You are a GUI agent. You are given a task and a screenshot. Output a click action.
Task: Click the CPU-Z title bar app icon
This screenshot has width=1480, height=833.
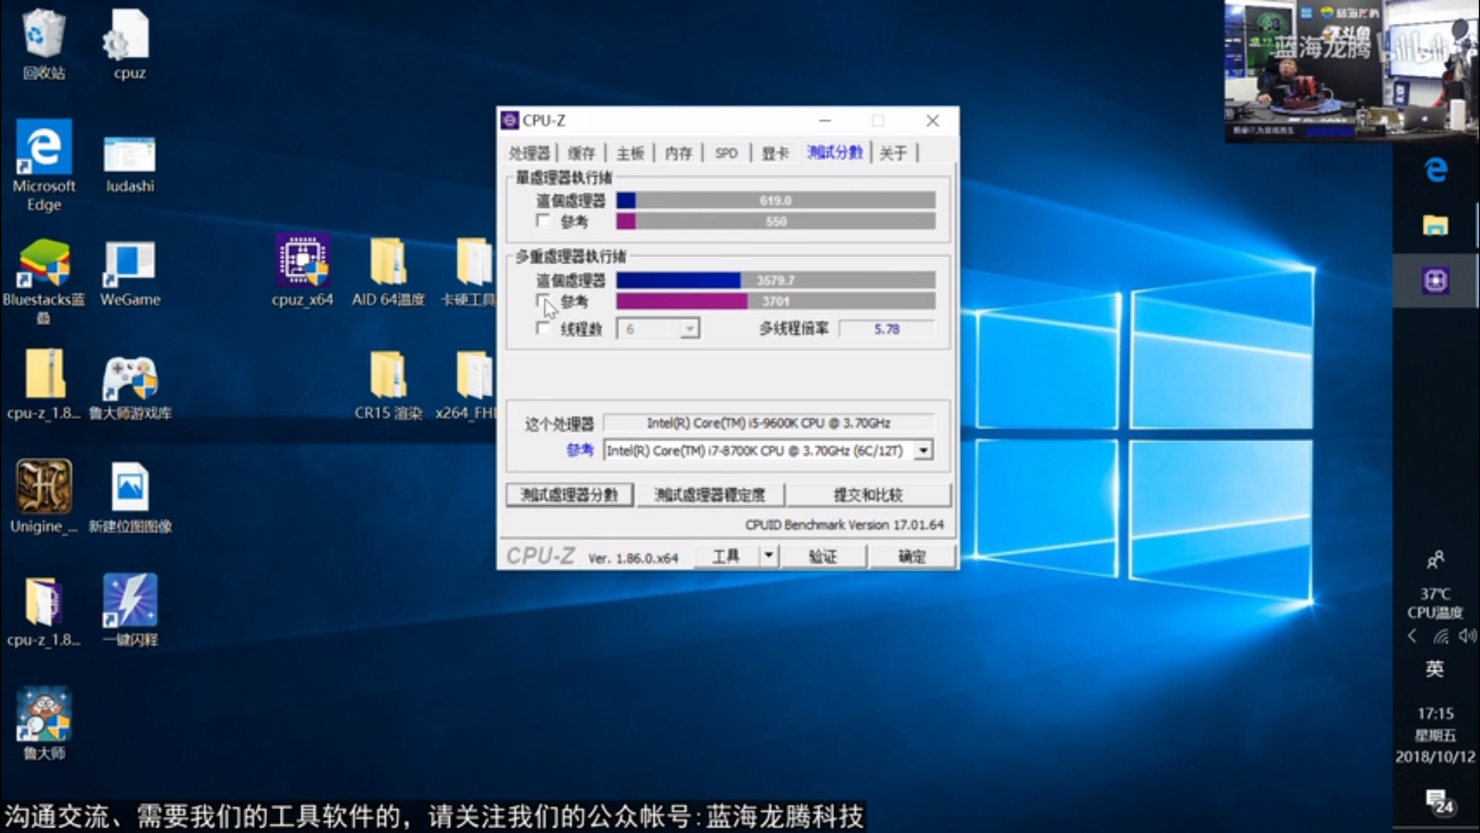point(510,120)
